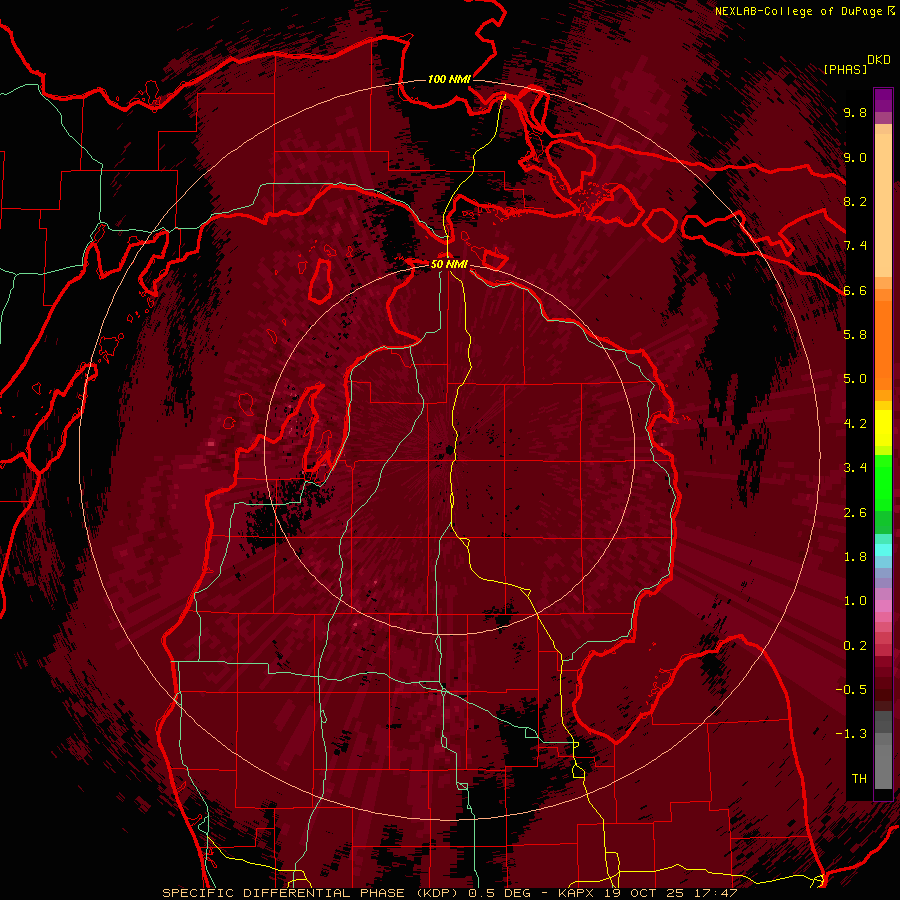This screenshot has height=900, width=900.
Task: Click the TH label on color scale
Action: (x=859, y=779)
